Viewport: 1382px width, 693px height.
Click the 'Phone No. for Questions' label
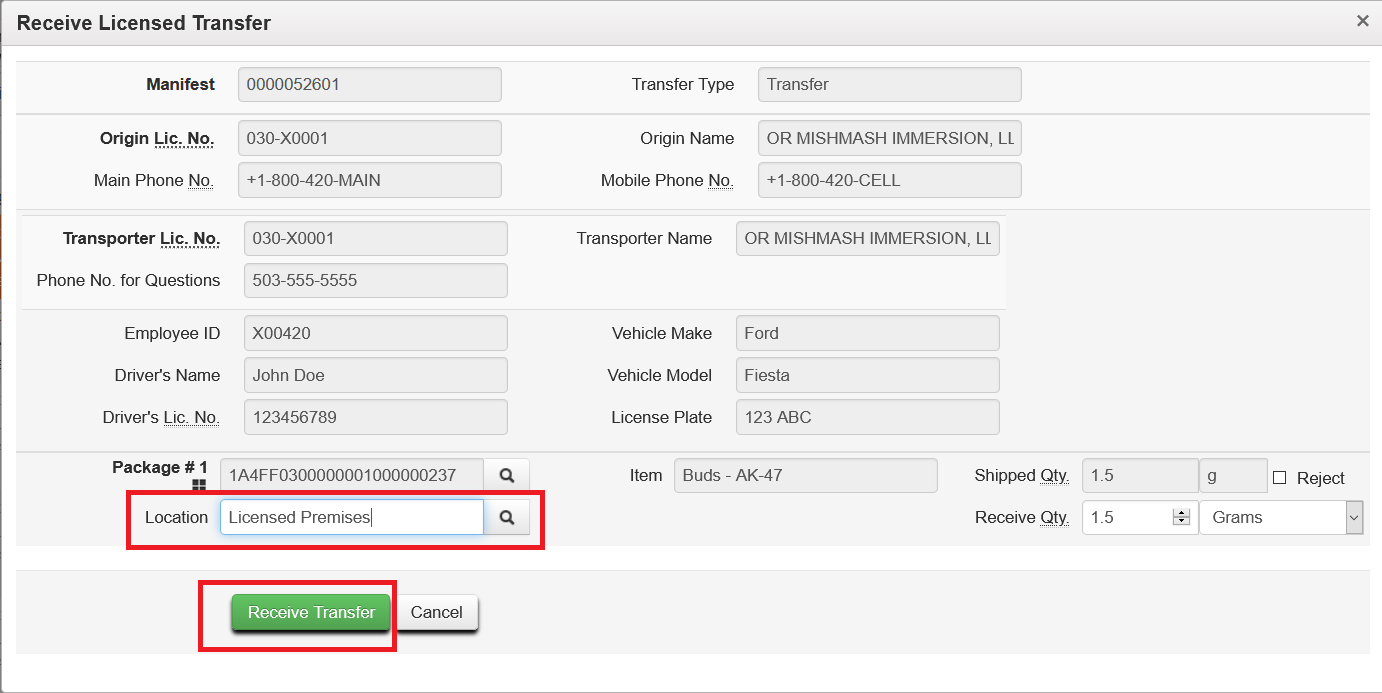pyautogui.click(x=128, y=281)
